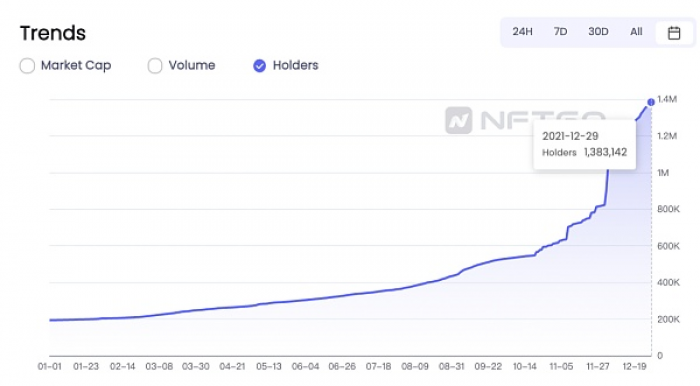Click the 2021-12-29 tooltip date

tap(570, 136)
